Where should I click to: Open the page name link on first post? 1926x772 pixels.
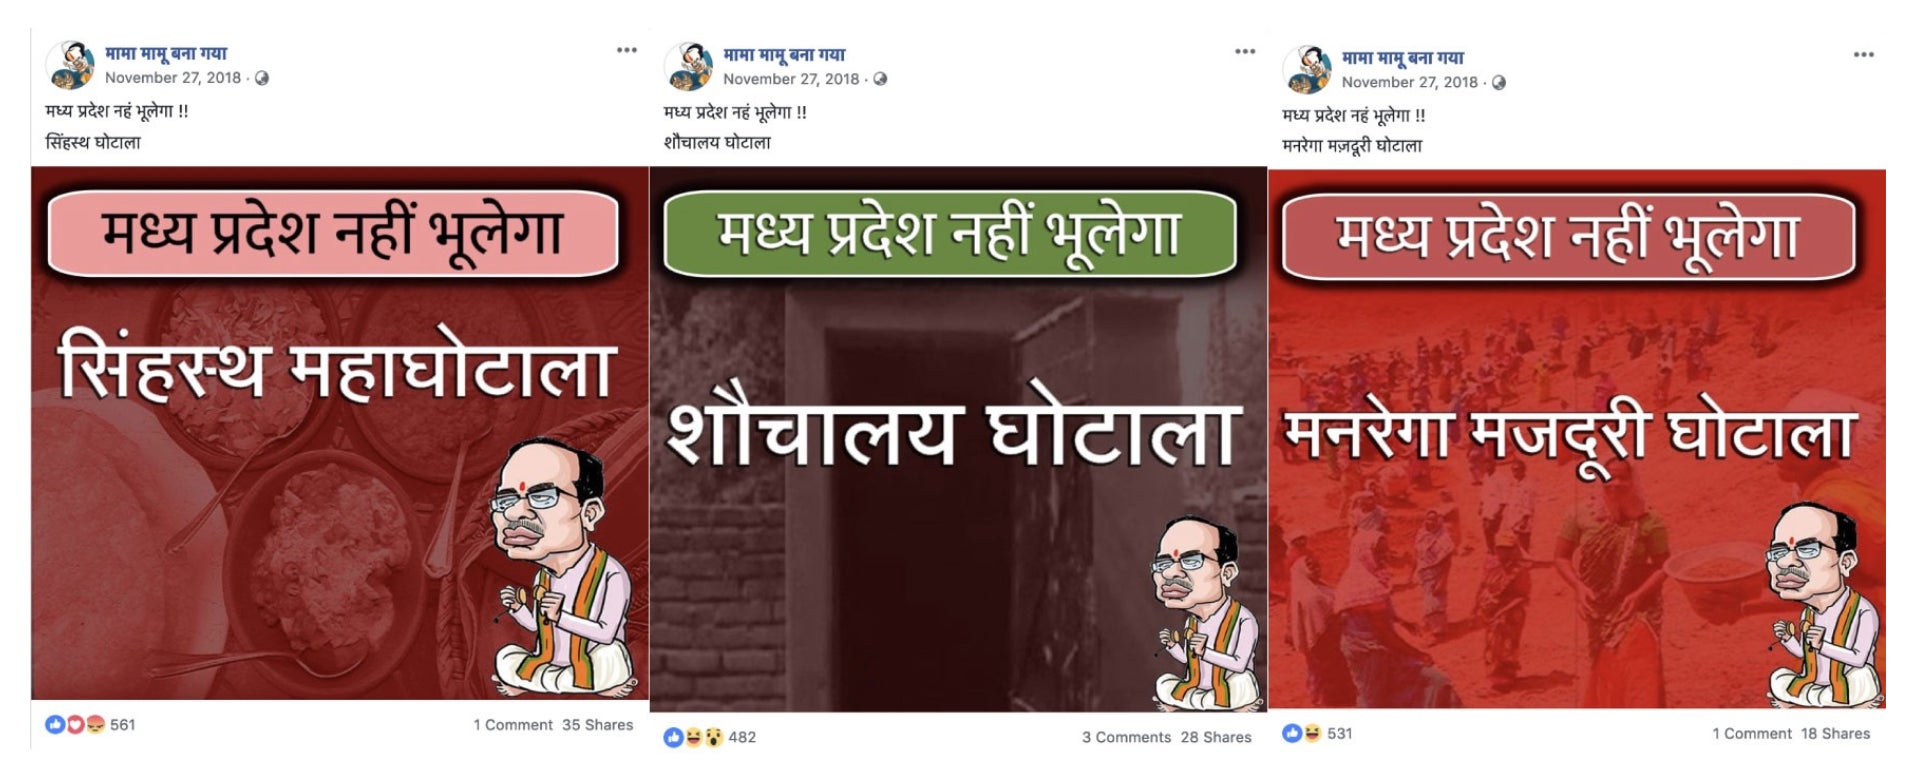[166, 54]
